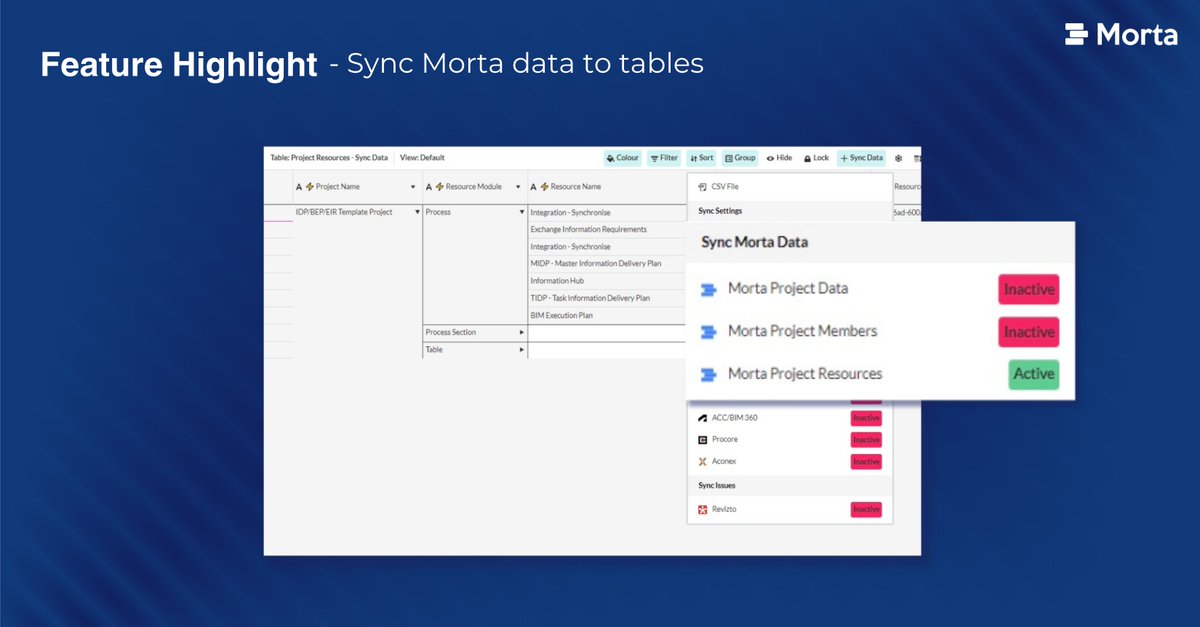Select the TIDP - Task Information Delivery Plan cell
Viewport: 1200px width, 627px height.
point(607,298)
